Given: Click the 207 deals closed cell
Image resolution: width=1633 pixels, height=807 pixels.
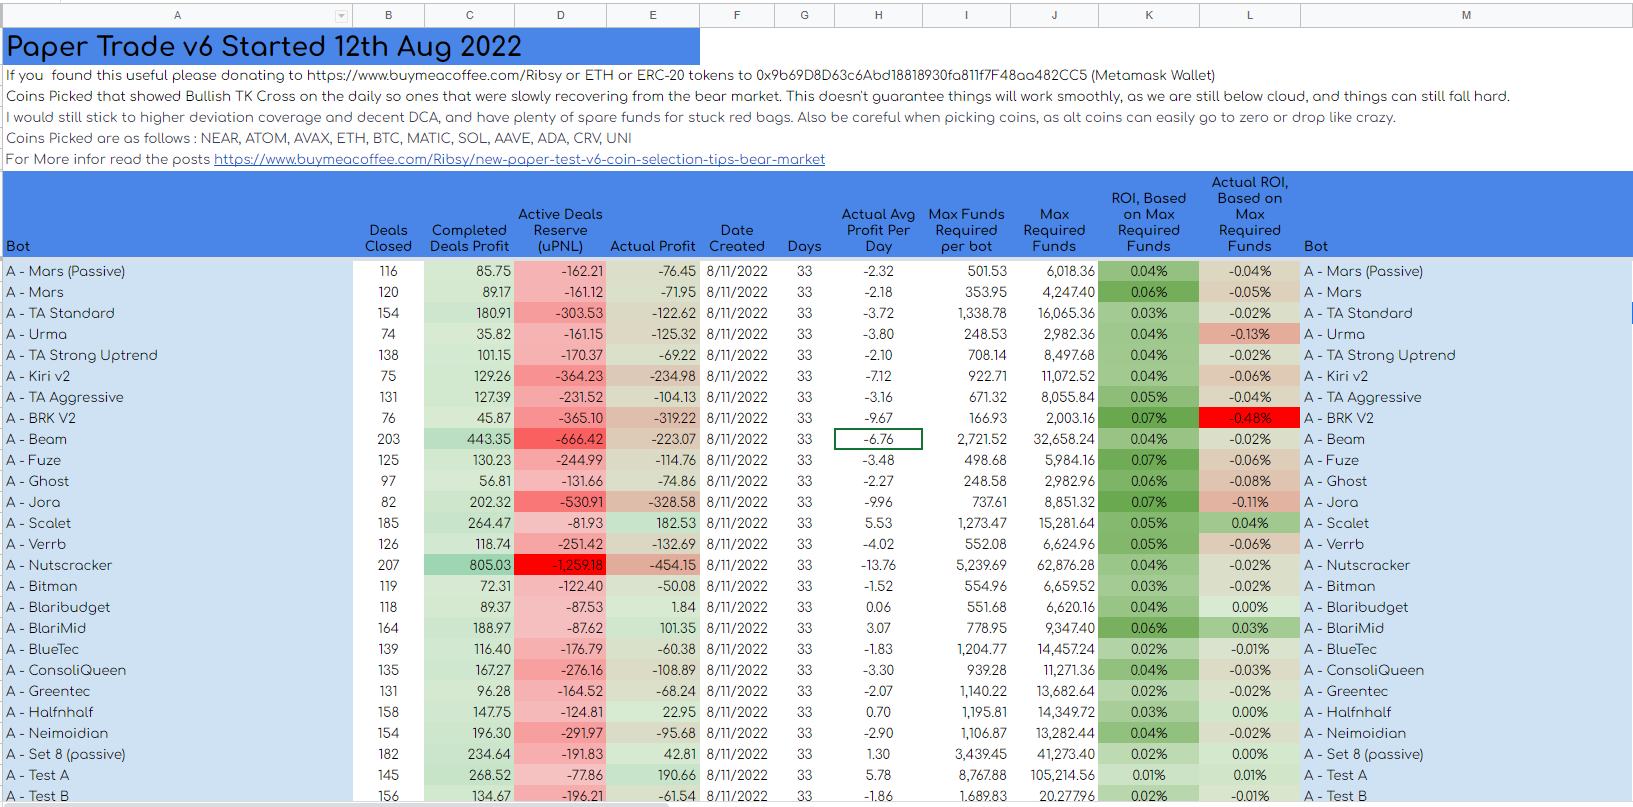Looking at the screenshot, I should coord(388,565).
